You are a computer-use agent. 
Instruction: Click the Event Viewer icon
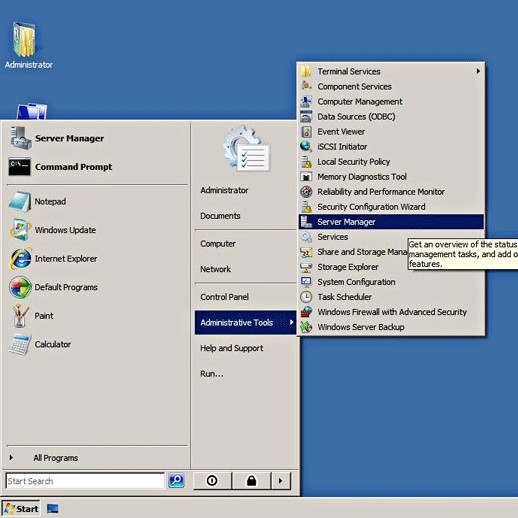tap(306, 132)
